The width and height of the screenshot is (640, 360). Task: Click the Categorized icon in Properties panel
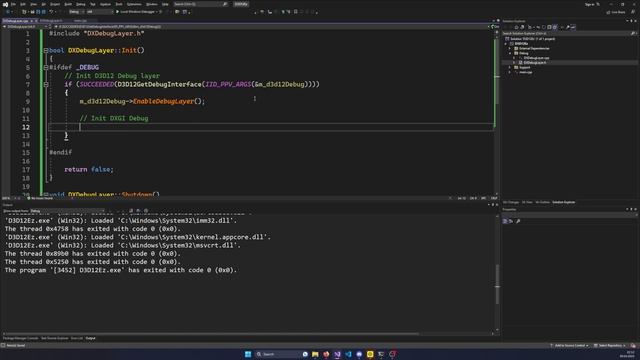pos(505,221)
